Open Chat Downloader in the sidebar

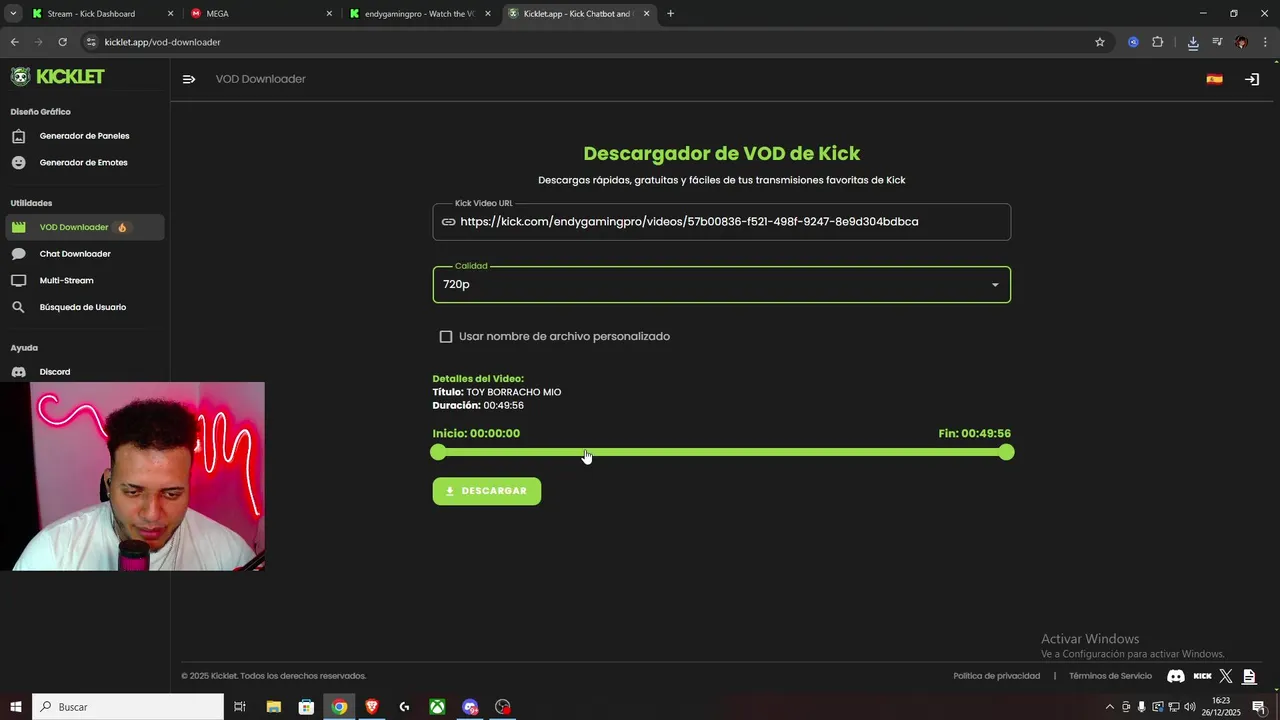(x=85, y=254)
